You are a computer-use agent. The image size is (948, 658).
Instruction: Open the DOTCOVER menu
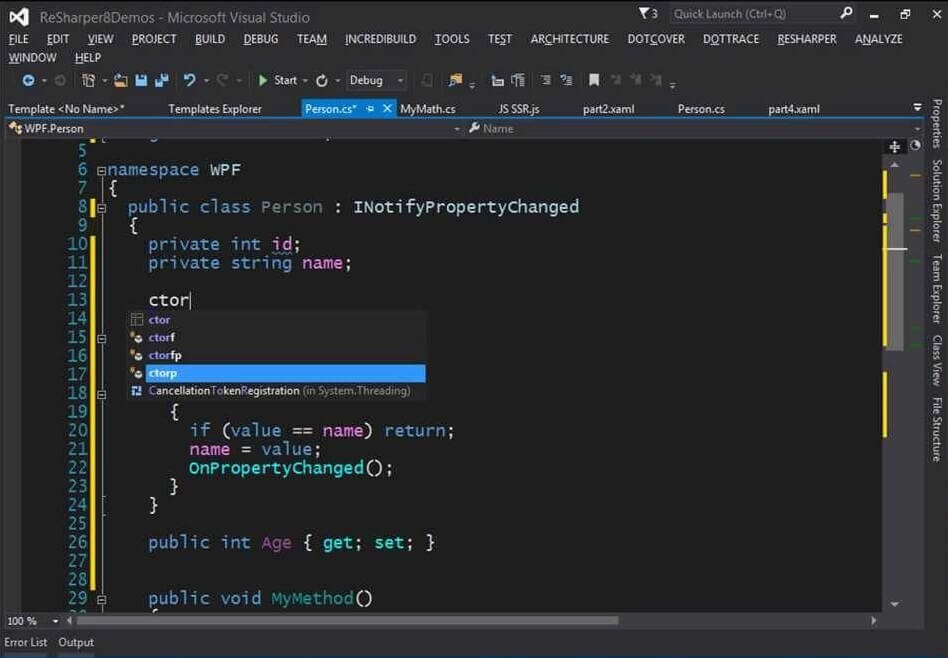pos(656,39)
